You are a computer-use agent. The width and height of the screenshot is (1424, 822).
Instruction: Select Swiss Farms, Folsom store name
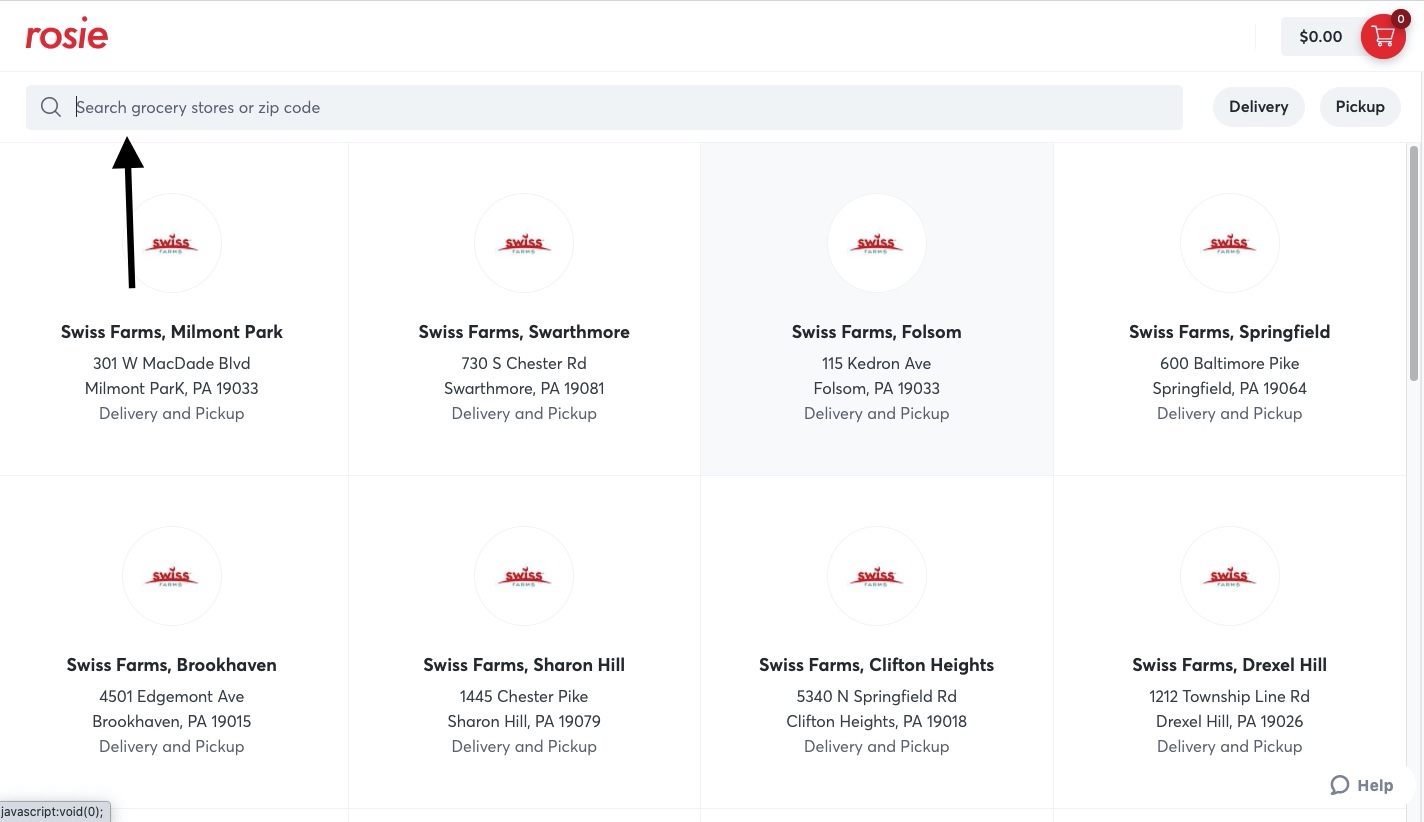pos(876,332)
